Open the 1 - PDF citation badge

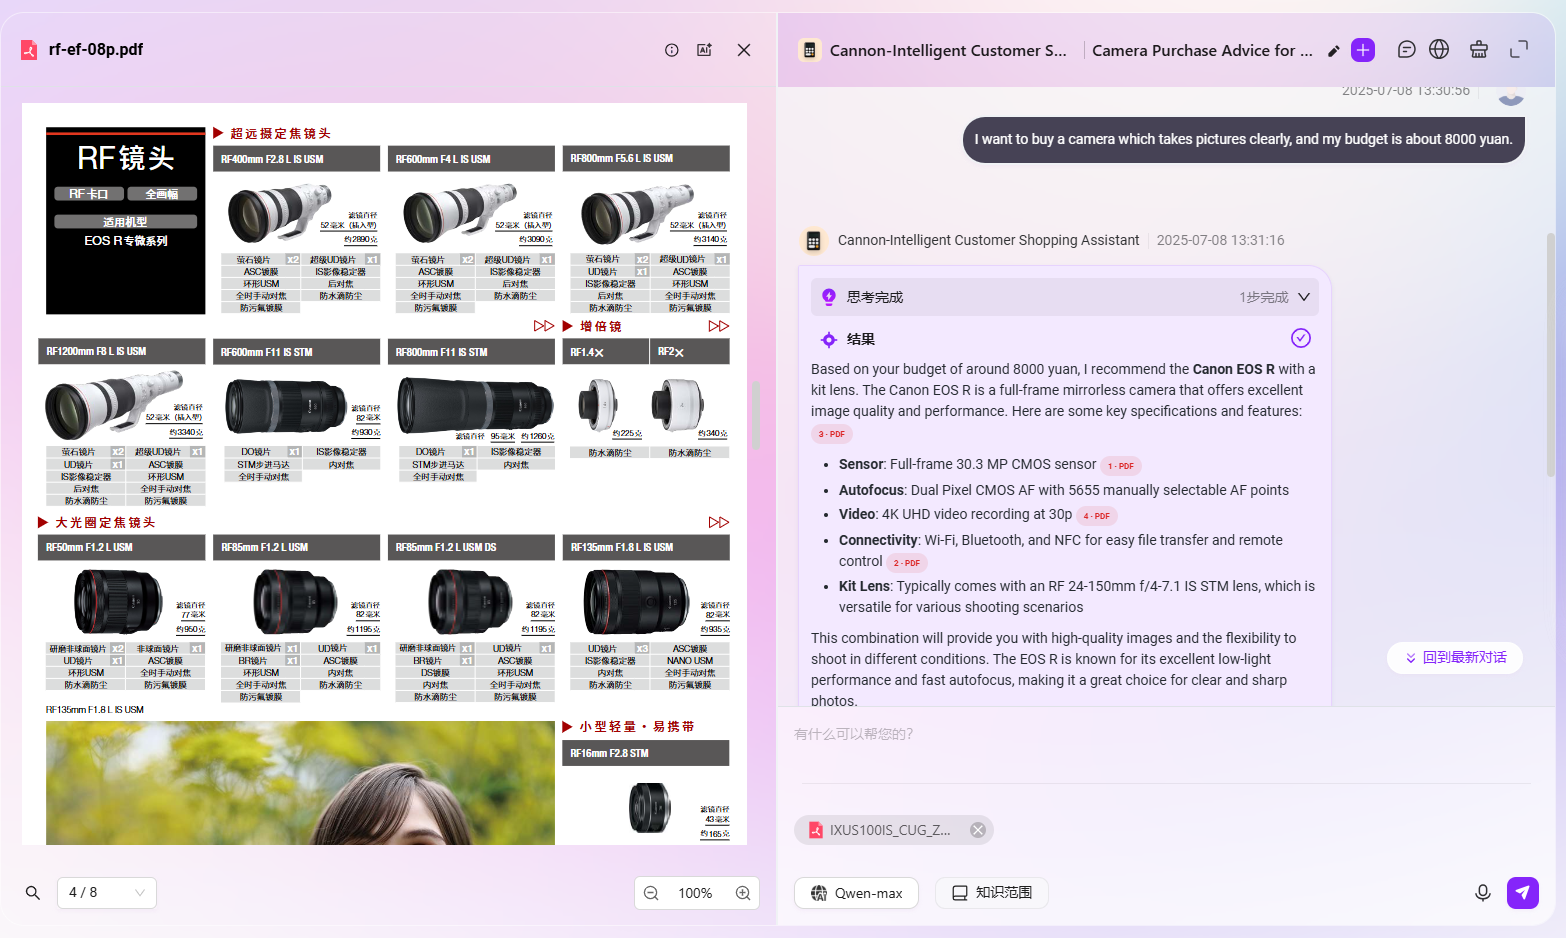click(1121, 466)
